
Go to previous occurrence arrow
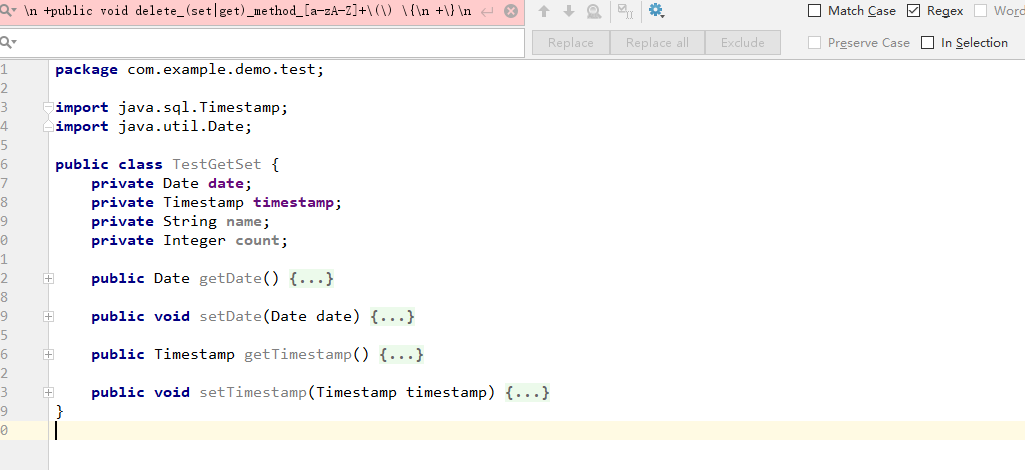[x=544, y=11]
